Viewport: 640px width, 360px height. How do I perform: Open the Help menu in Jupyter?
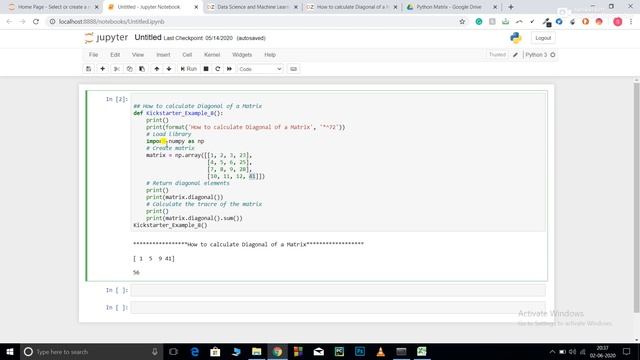pos(270,55)
